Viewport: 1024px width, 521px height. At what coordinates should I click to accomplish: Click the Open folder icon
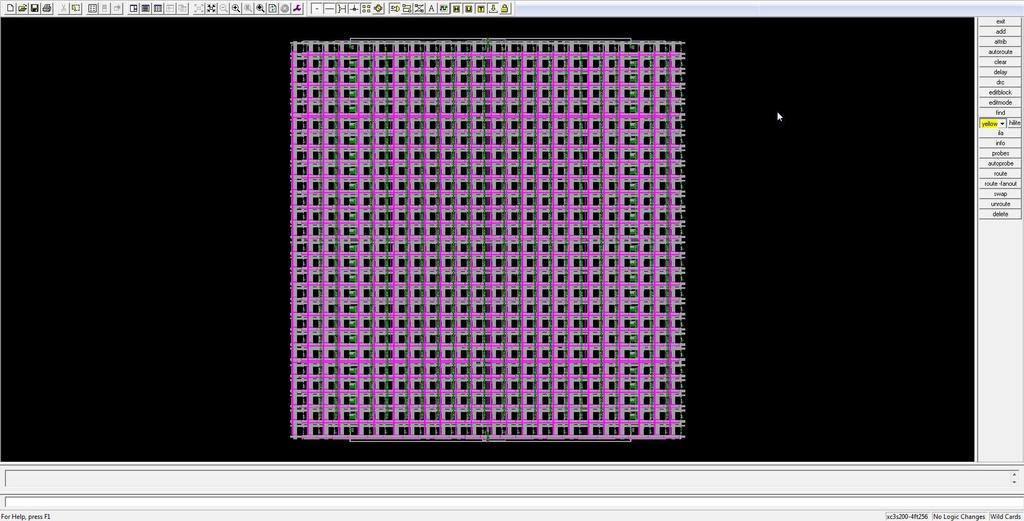(22, 8)
